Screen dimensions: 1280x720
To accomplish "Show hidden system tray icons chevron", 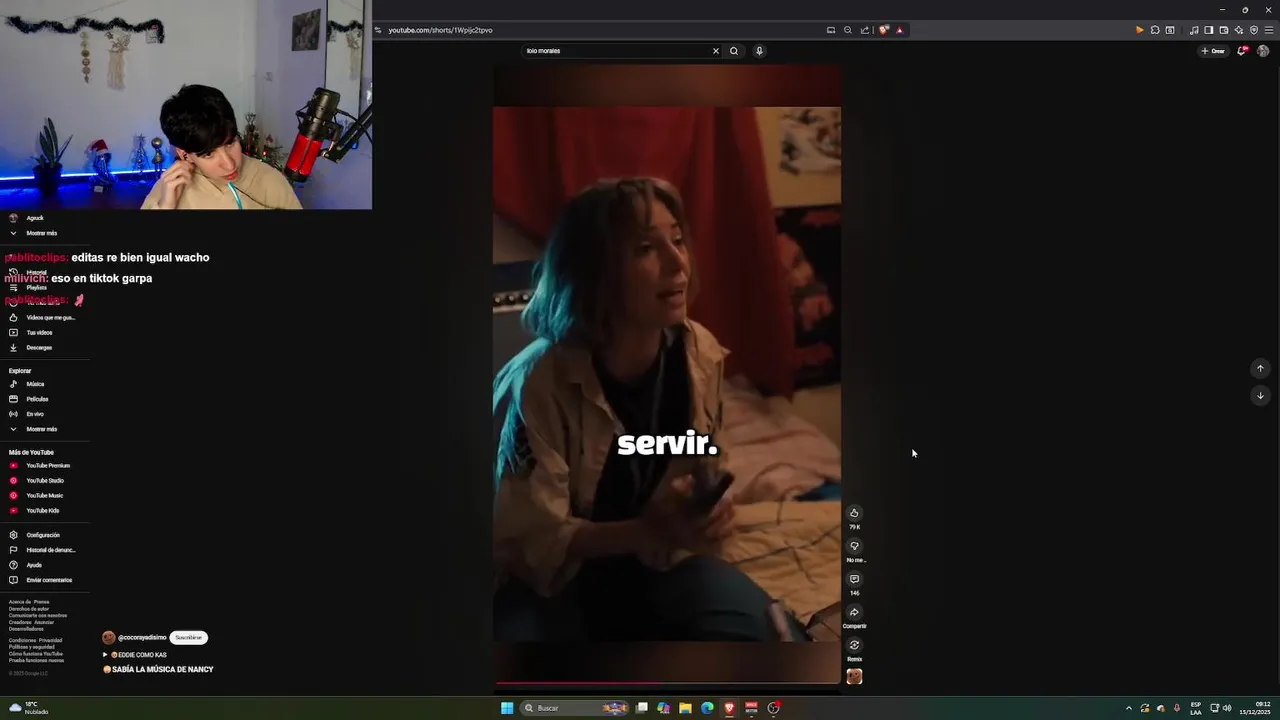I will [x=1129, y=708].
